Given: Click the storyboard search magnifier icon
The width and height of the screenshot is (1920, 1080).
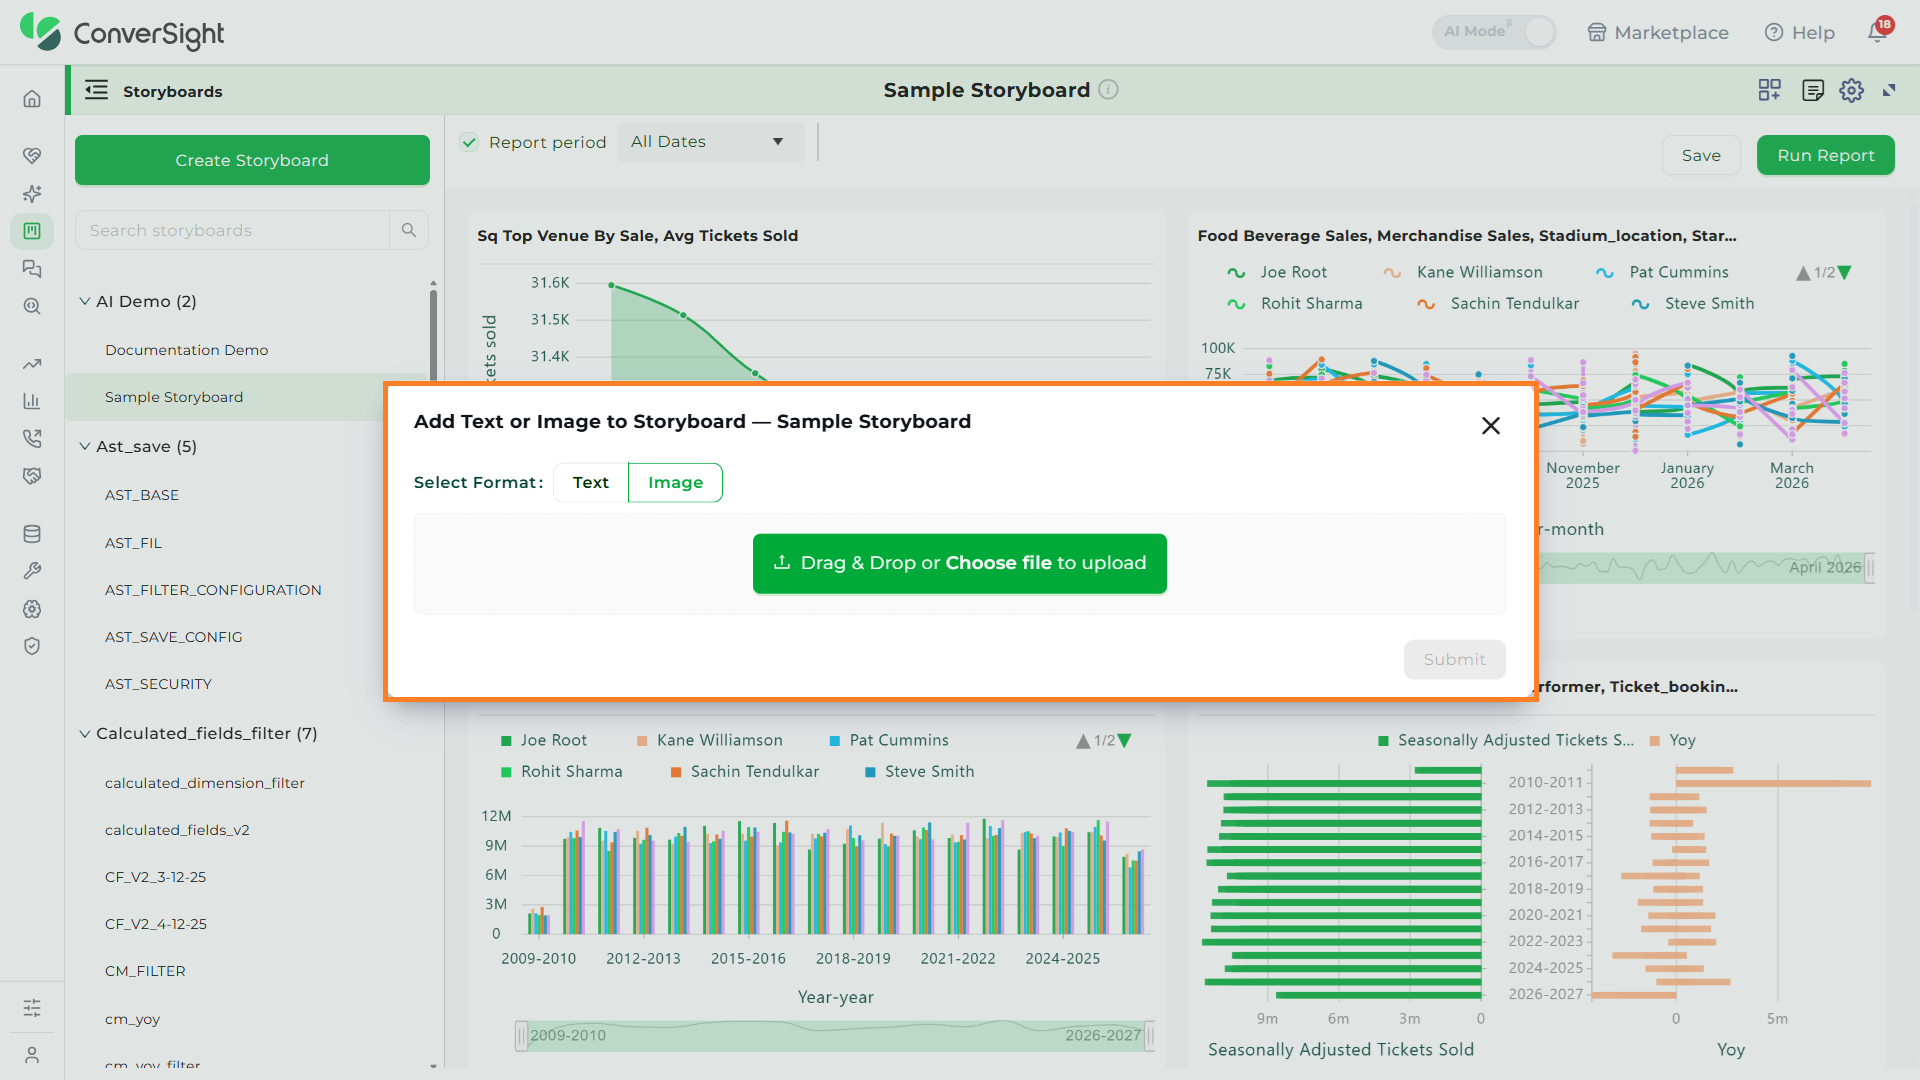Looking at the screenshot, I should pos(409,230).
